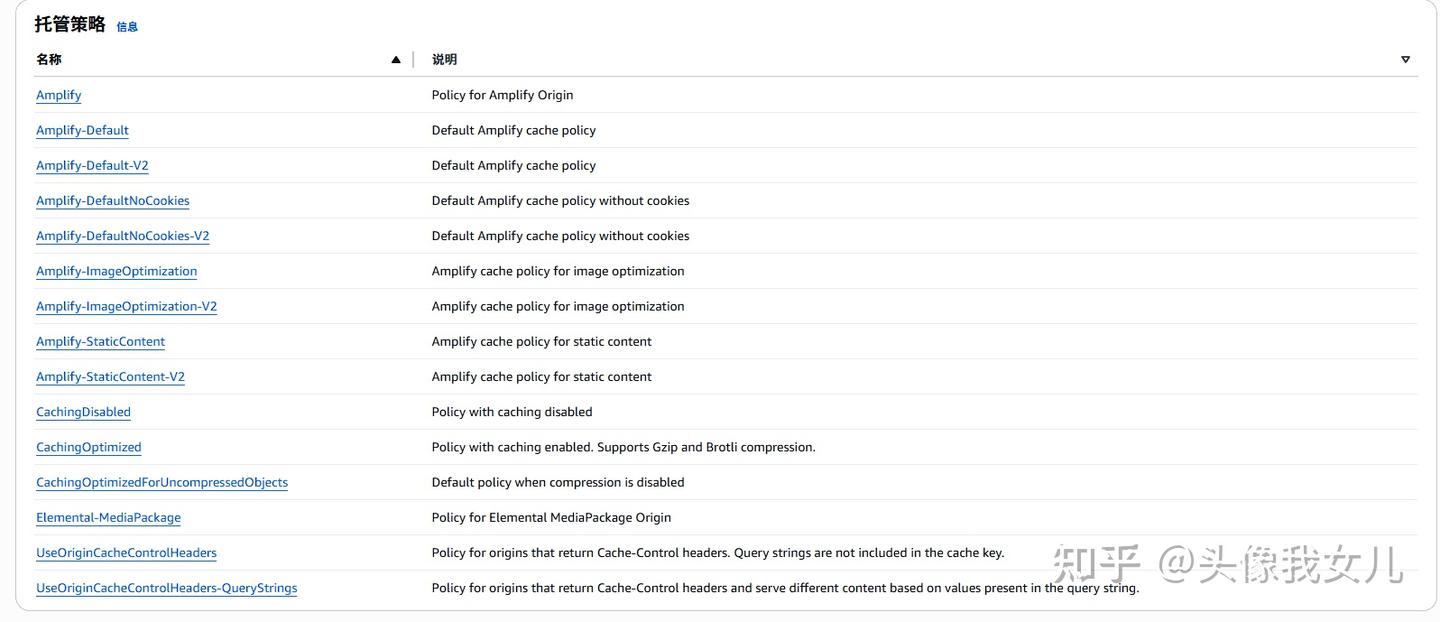Sort by the 说明 column descending arrow

click(1405, 60)
